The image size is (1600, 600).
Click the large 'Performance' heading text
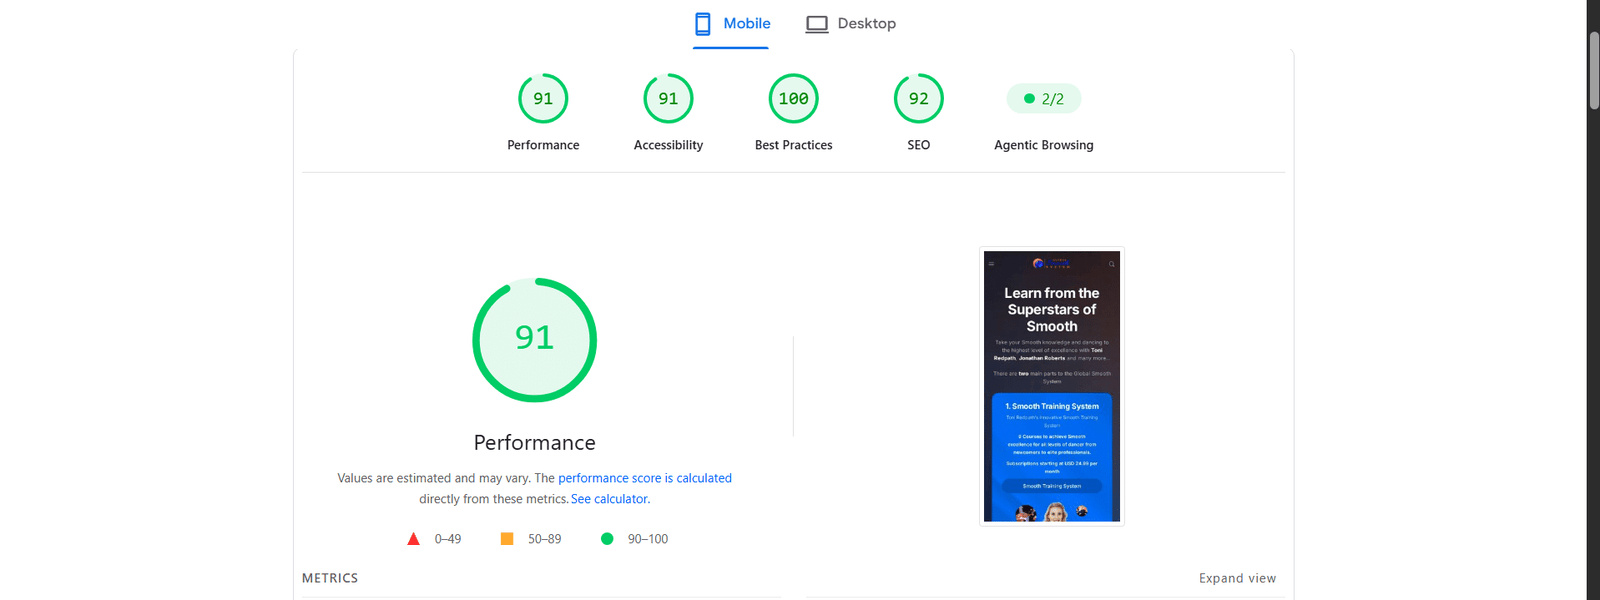[535, 442]
